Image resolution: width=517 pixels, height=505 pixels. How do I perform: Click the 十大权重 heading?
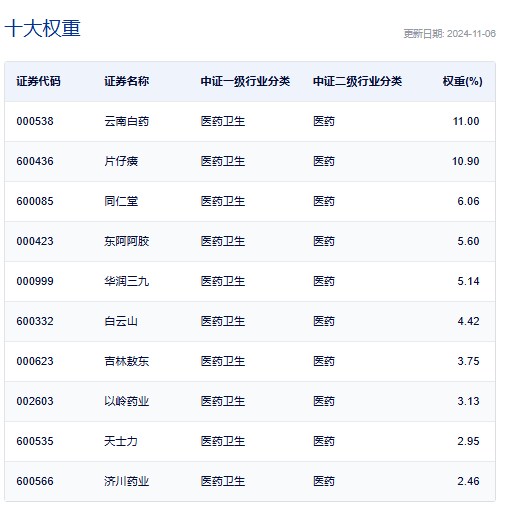point(43,28)
